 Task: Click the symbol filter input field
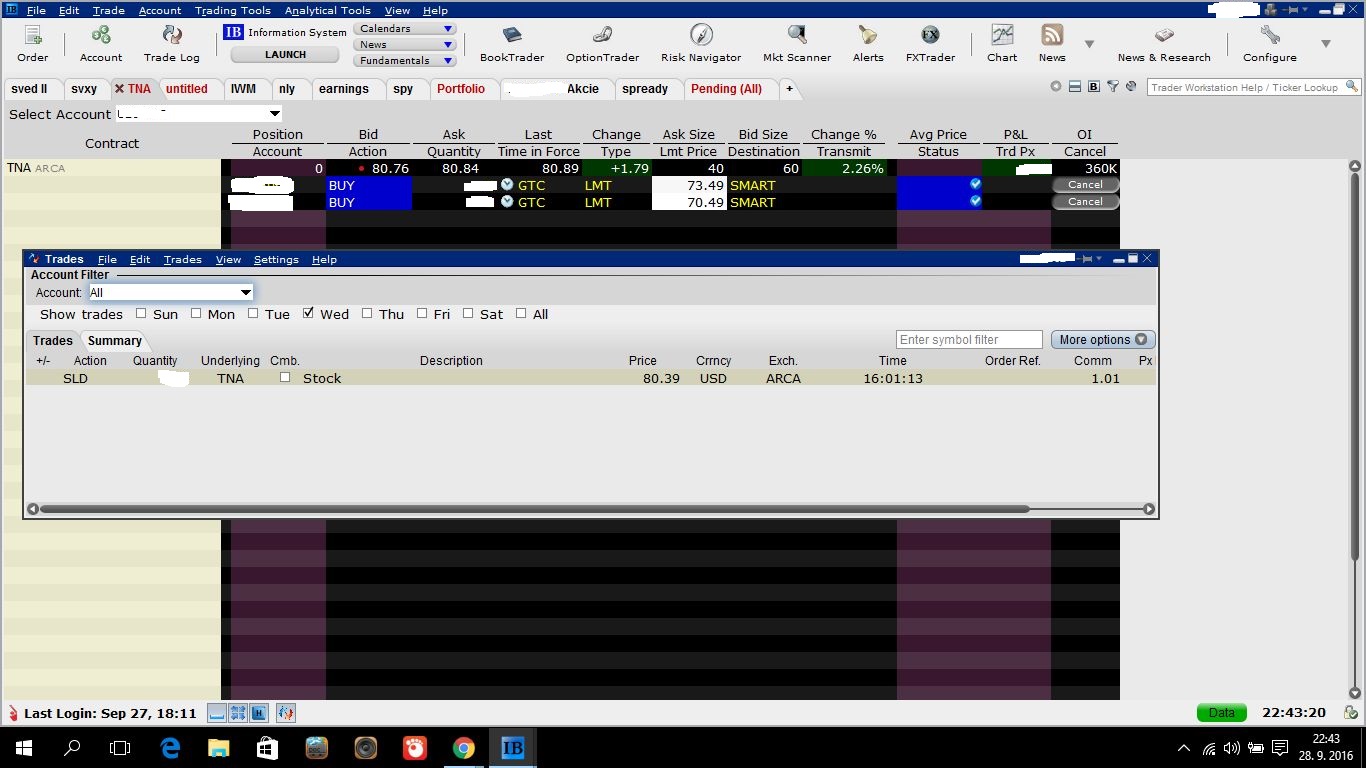coord(969,340)
